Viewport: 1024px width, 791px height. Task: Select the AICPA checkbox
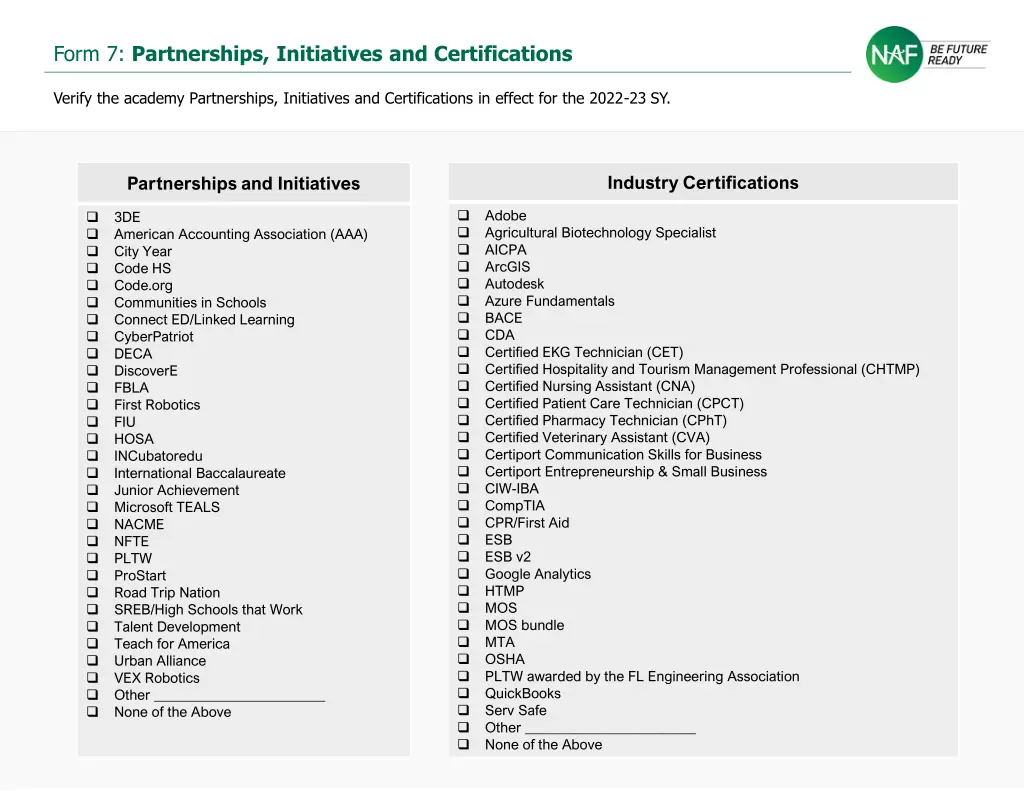pyautogui.click(x=463, y=249)
